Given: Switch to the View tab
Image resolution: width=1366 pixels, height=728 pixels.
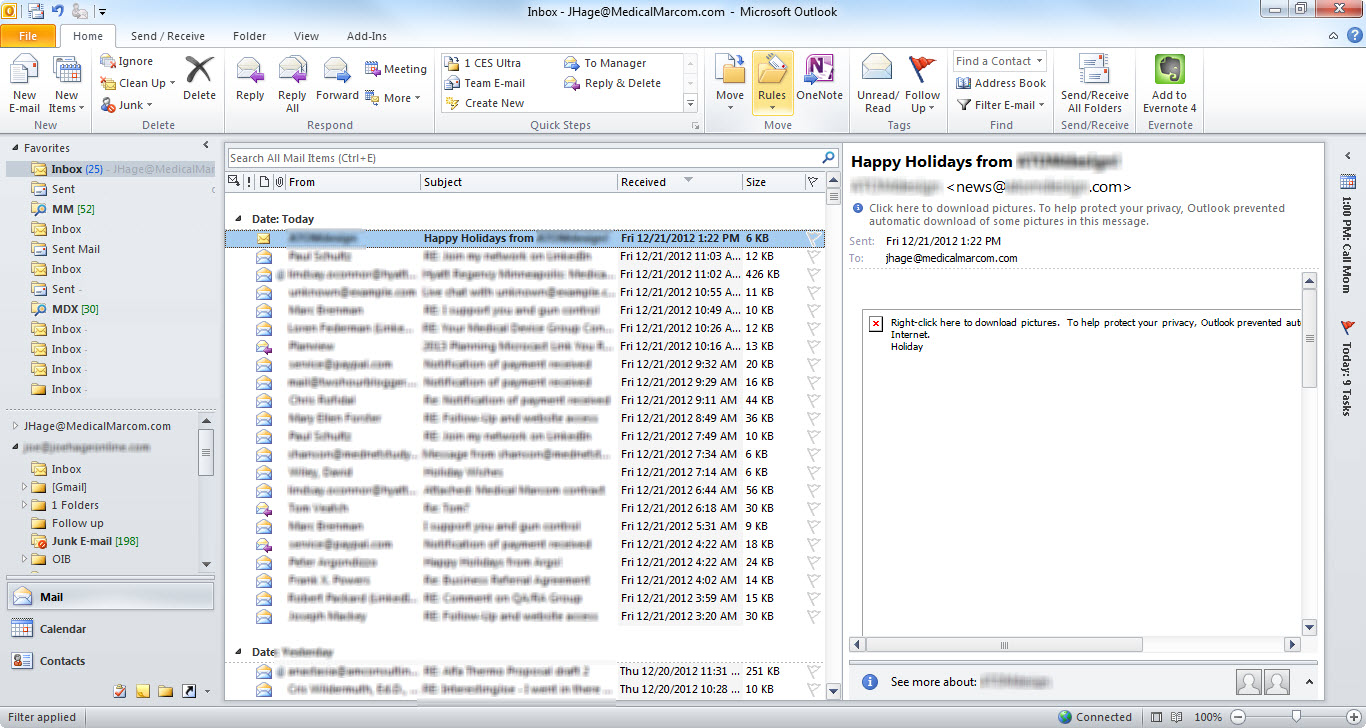Looking at the screenshot, I should [x=307, y=36].
